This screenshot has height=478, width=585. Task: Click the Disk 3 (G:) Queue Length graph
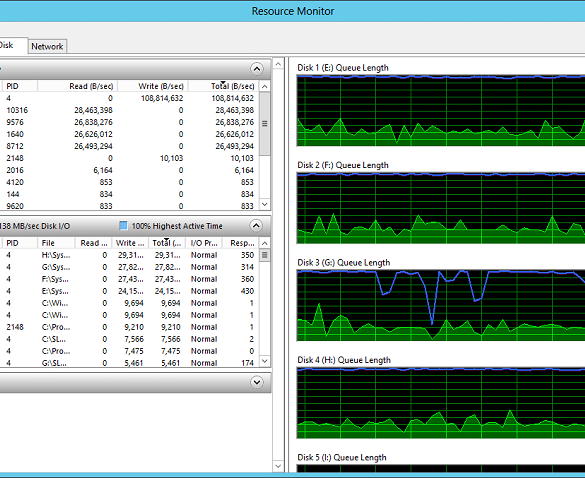[x=441, y=305]
